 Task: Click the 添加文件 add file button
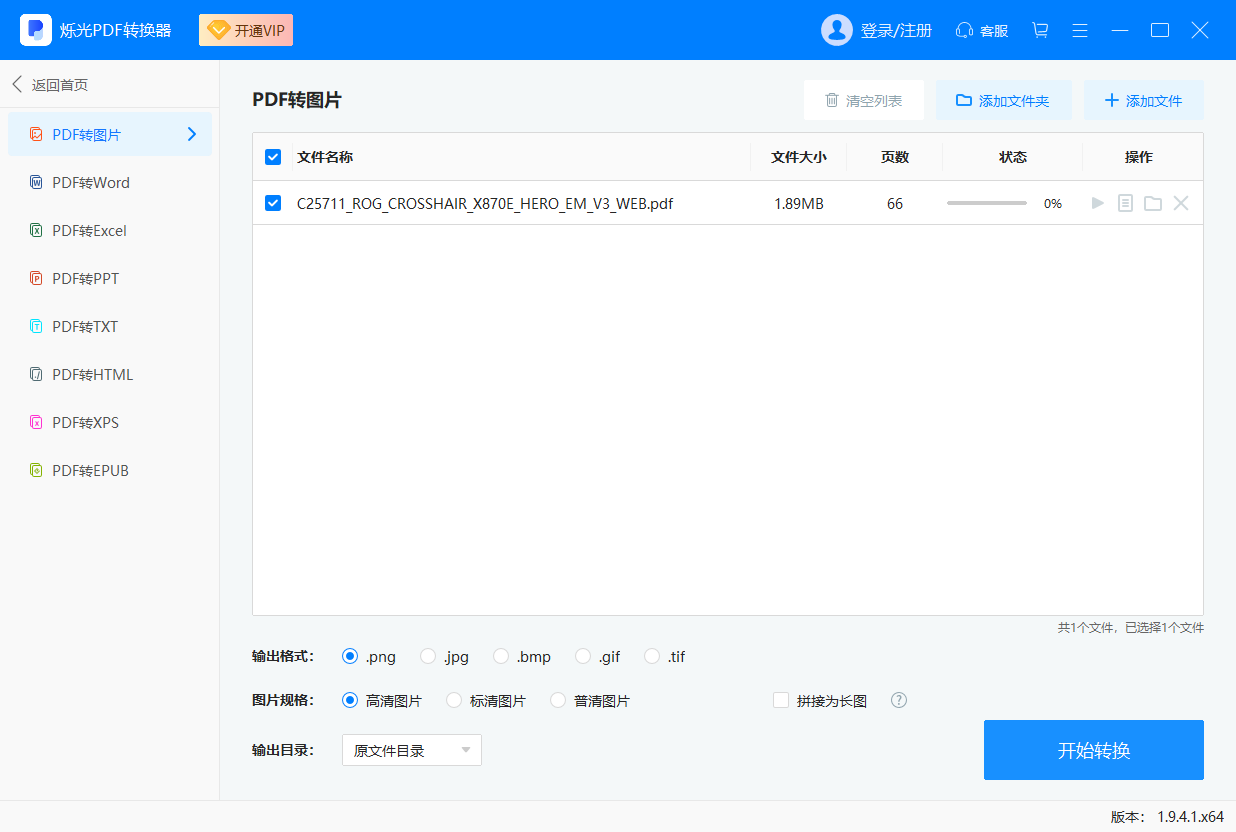click(1144, 100)
